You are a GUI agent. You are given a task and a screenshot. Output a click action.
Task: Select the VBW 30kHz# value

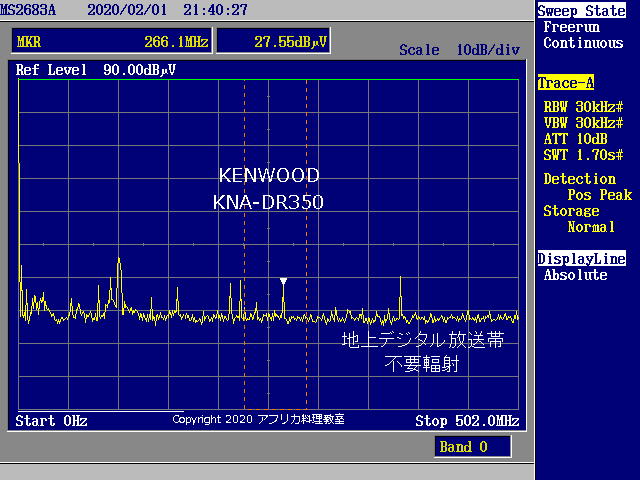[x=583, y=123]
